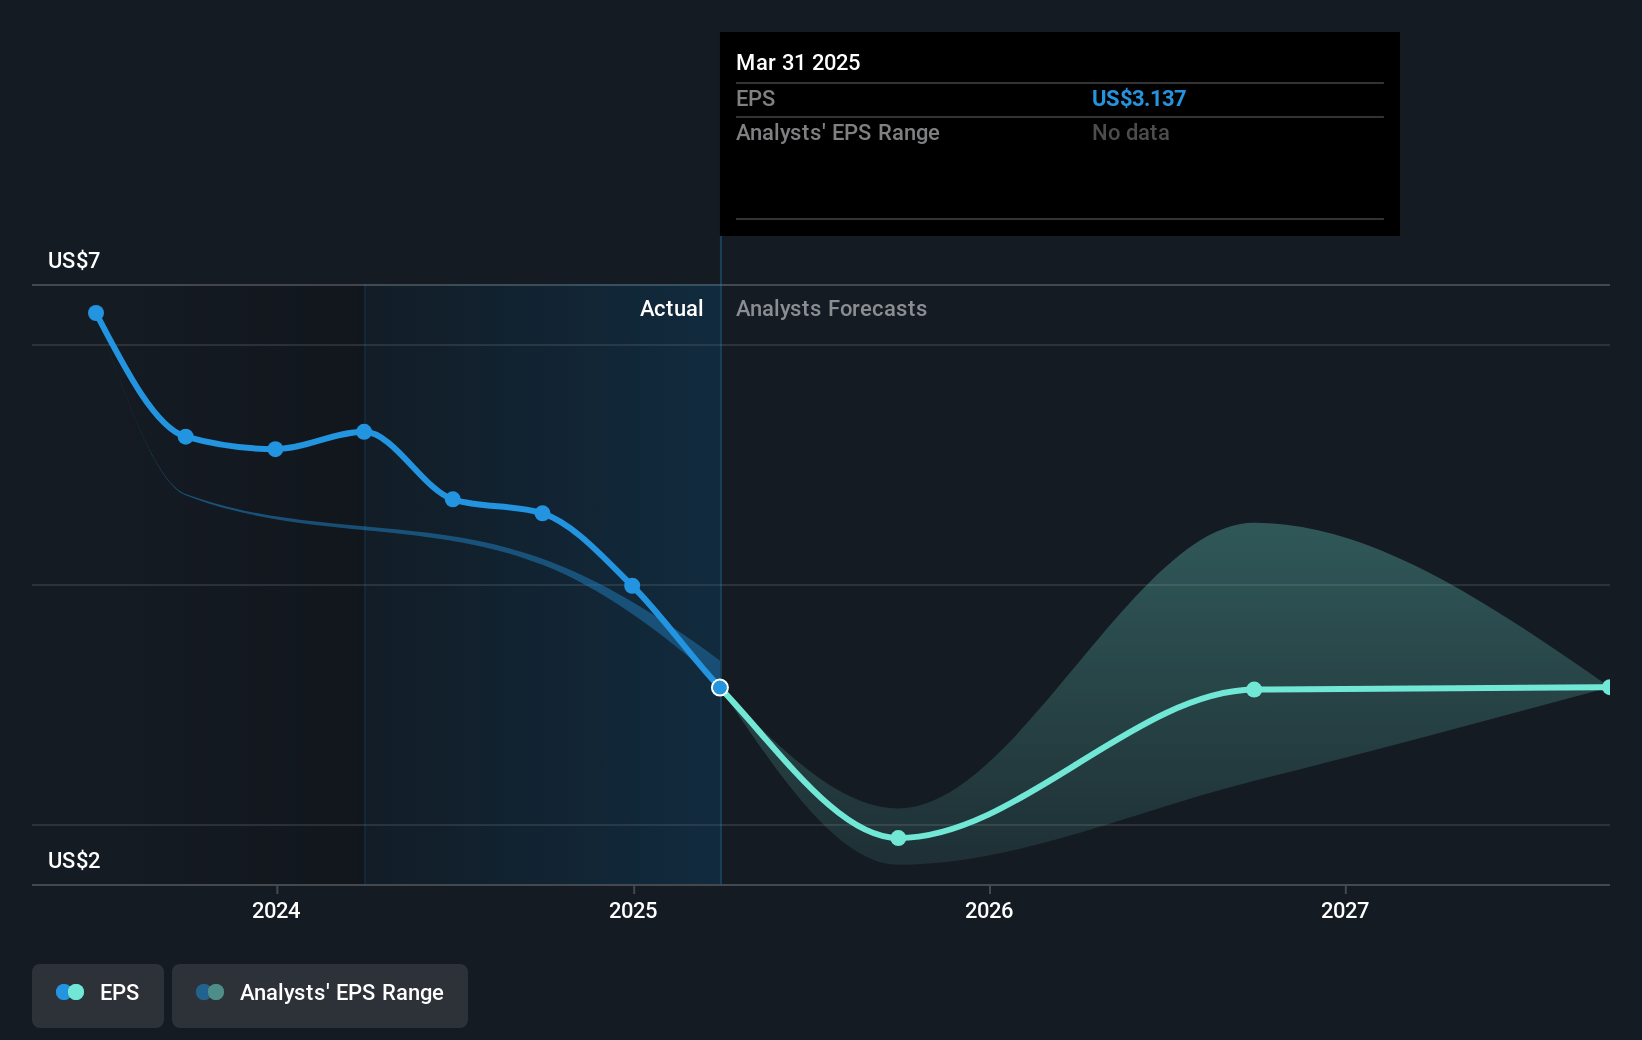Click the US$2 axis label
Screen dimensions: 1642x1040
click(x=74, y=860)
